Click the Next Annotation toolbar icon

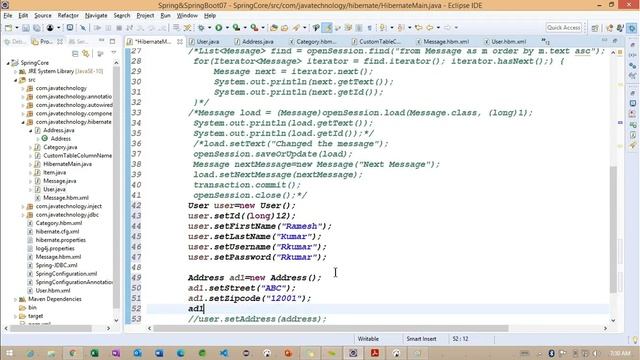tap(383, 28)
